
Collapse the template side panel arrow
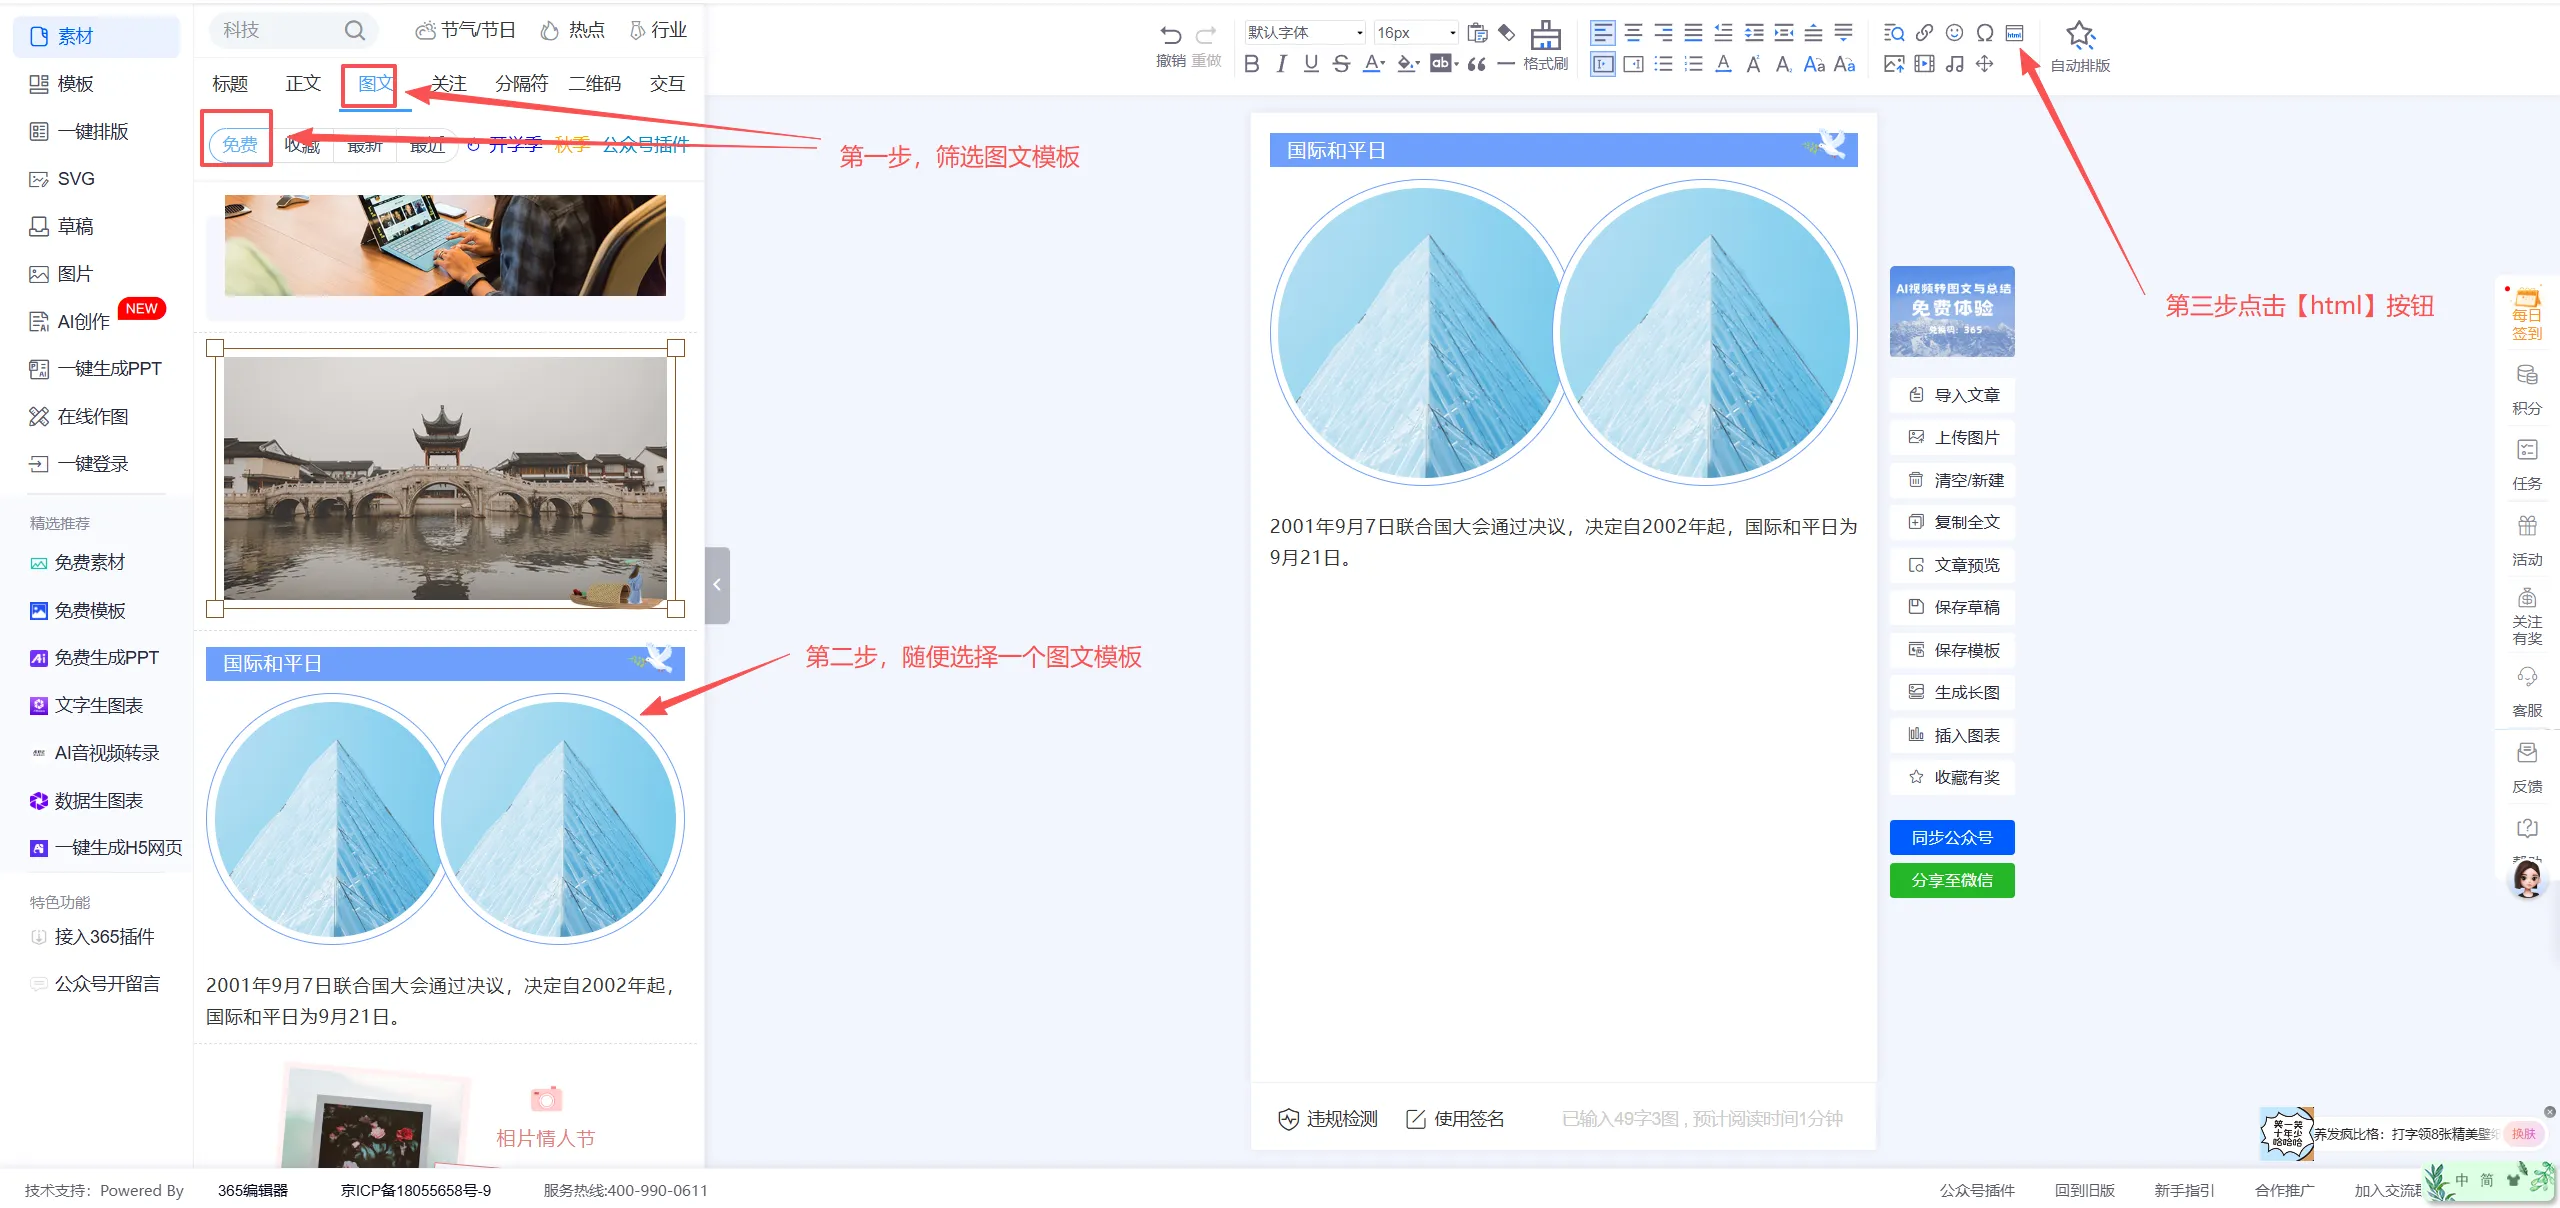[716, 585]
